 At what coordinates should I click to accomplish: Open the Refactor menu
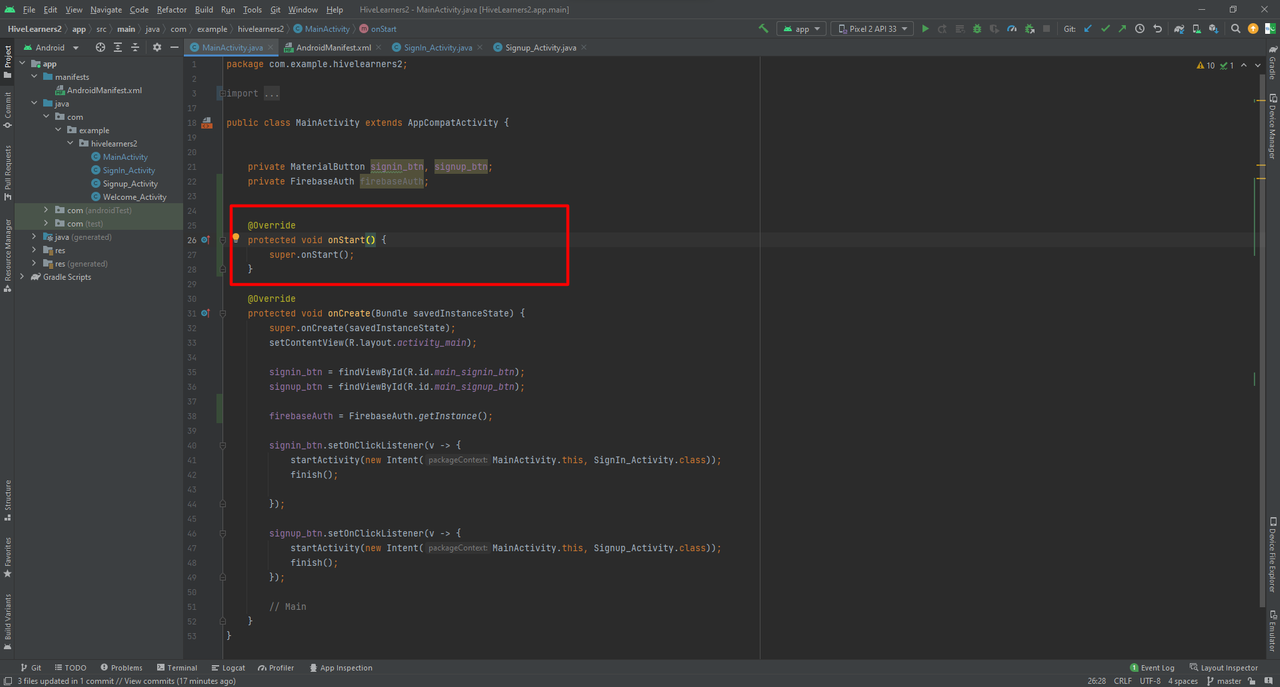pyautogui.click(x=172, y=9)
